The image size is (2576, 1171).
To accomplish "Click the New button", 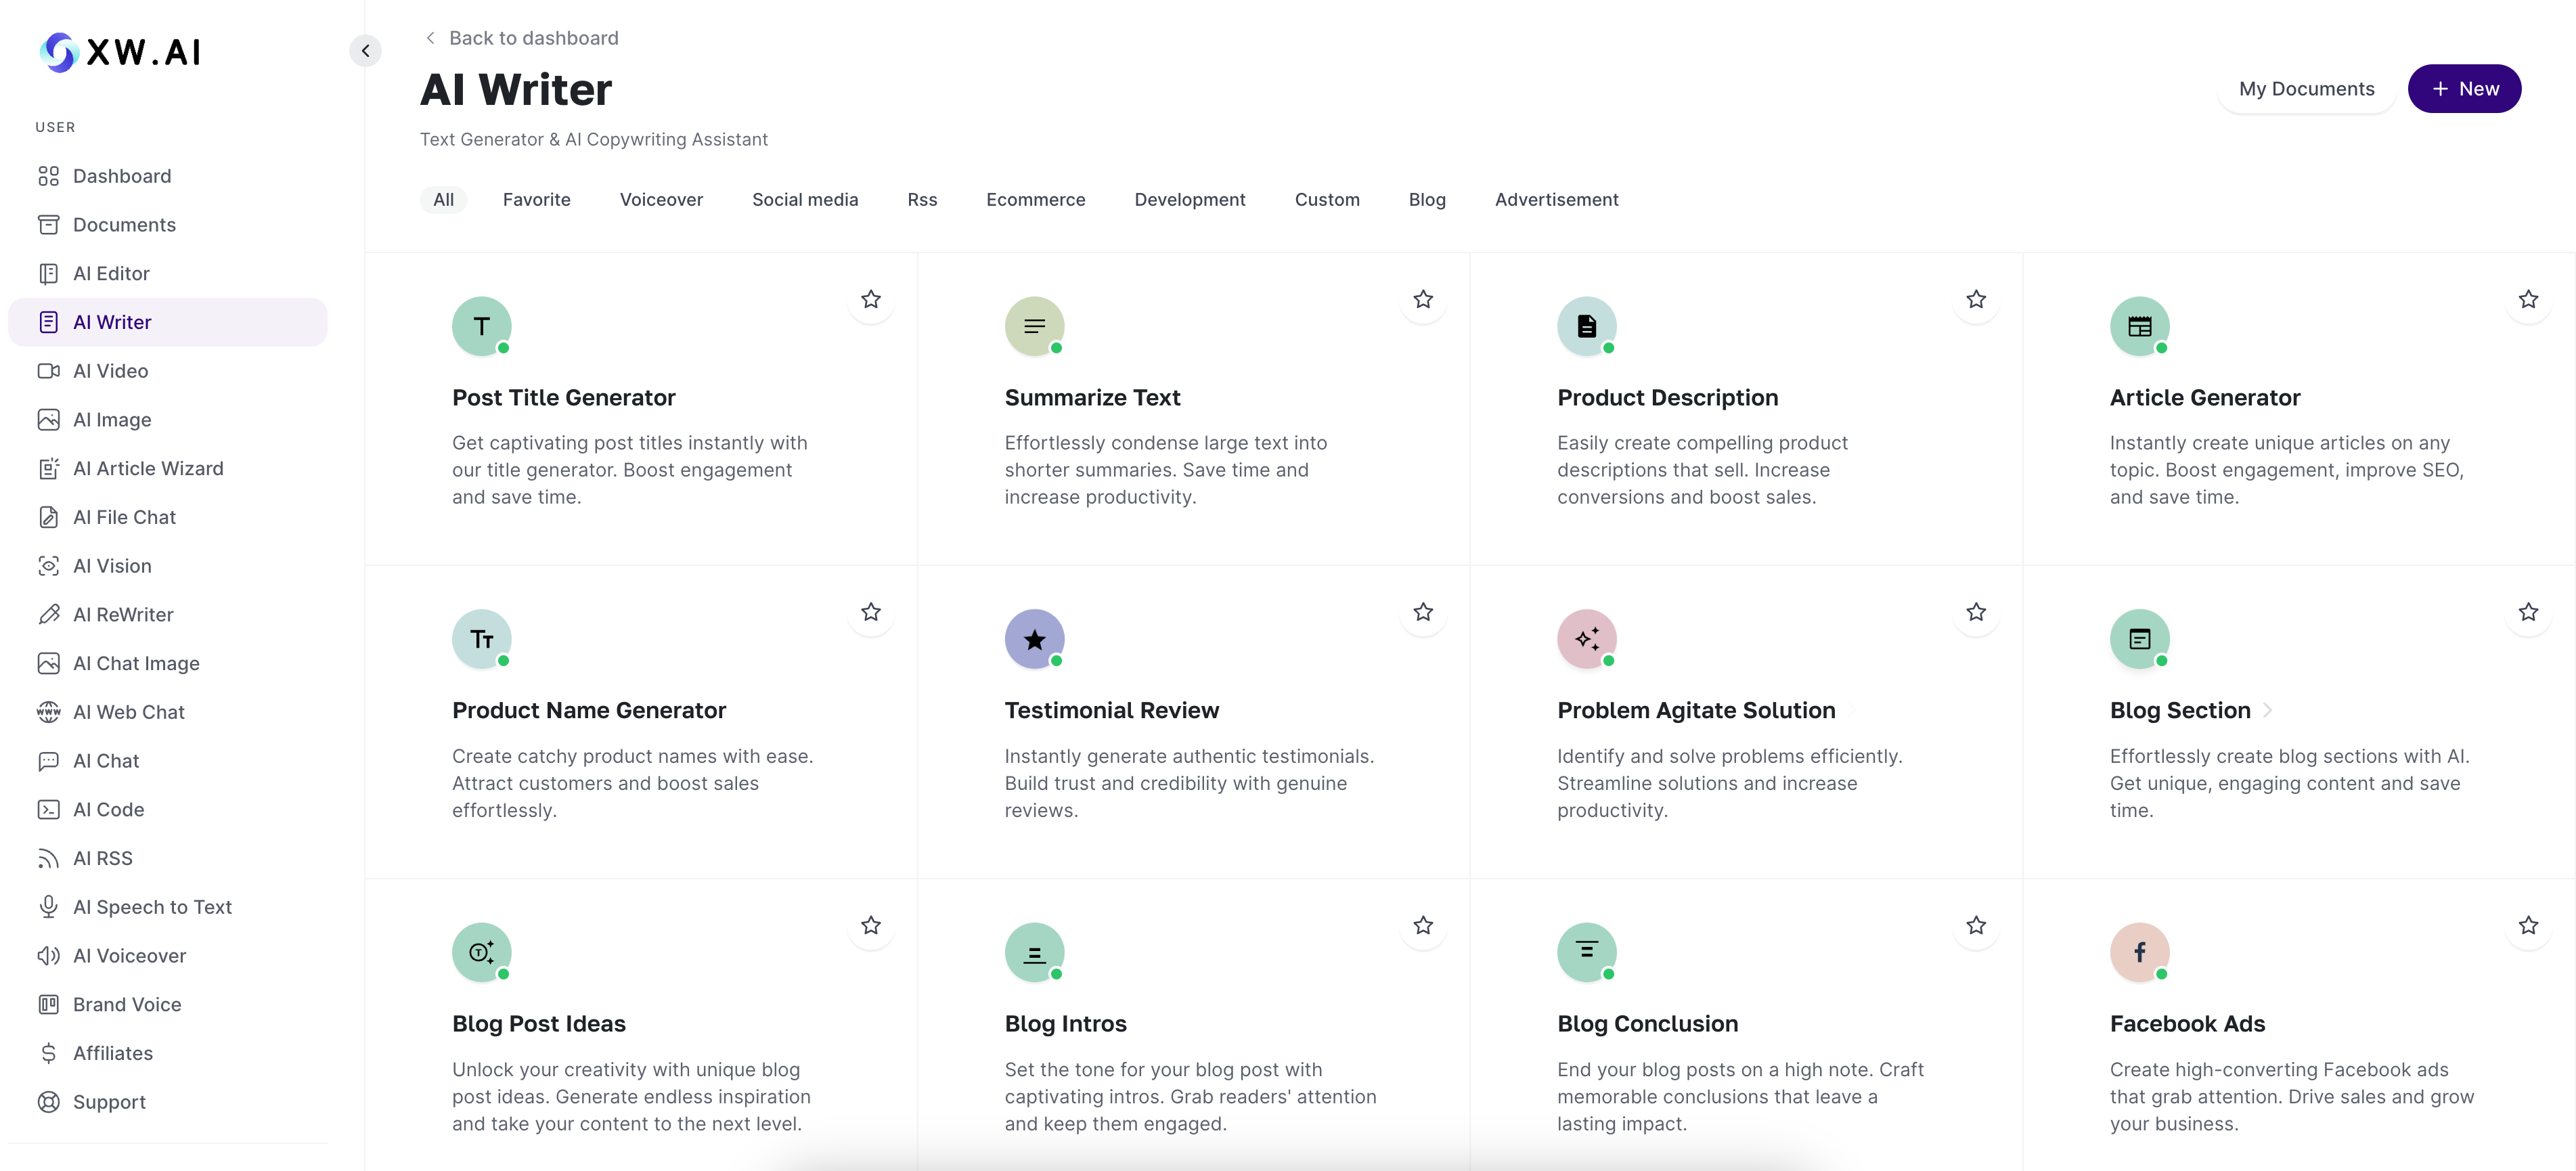I will click(2464, 88).
